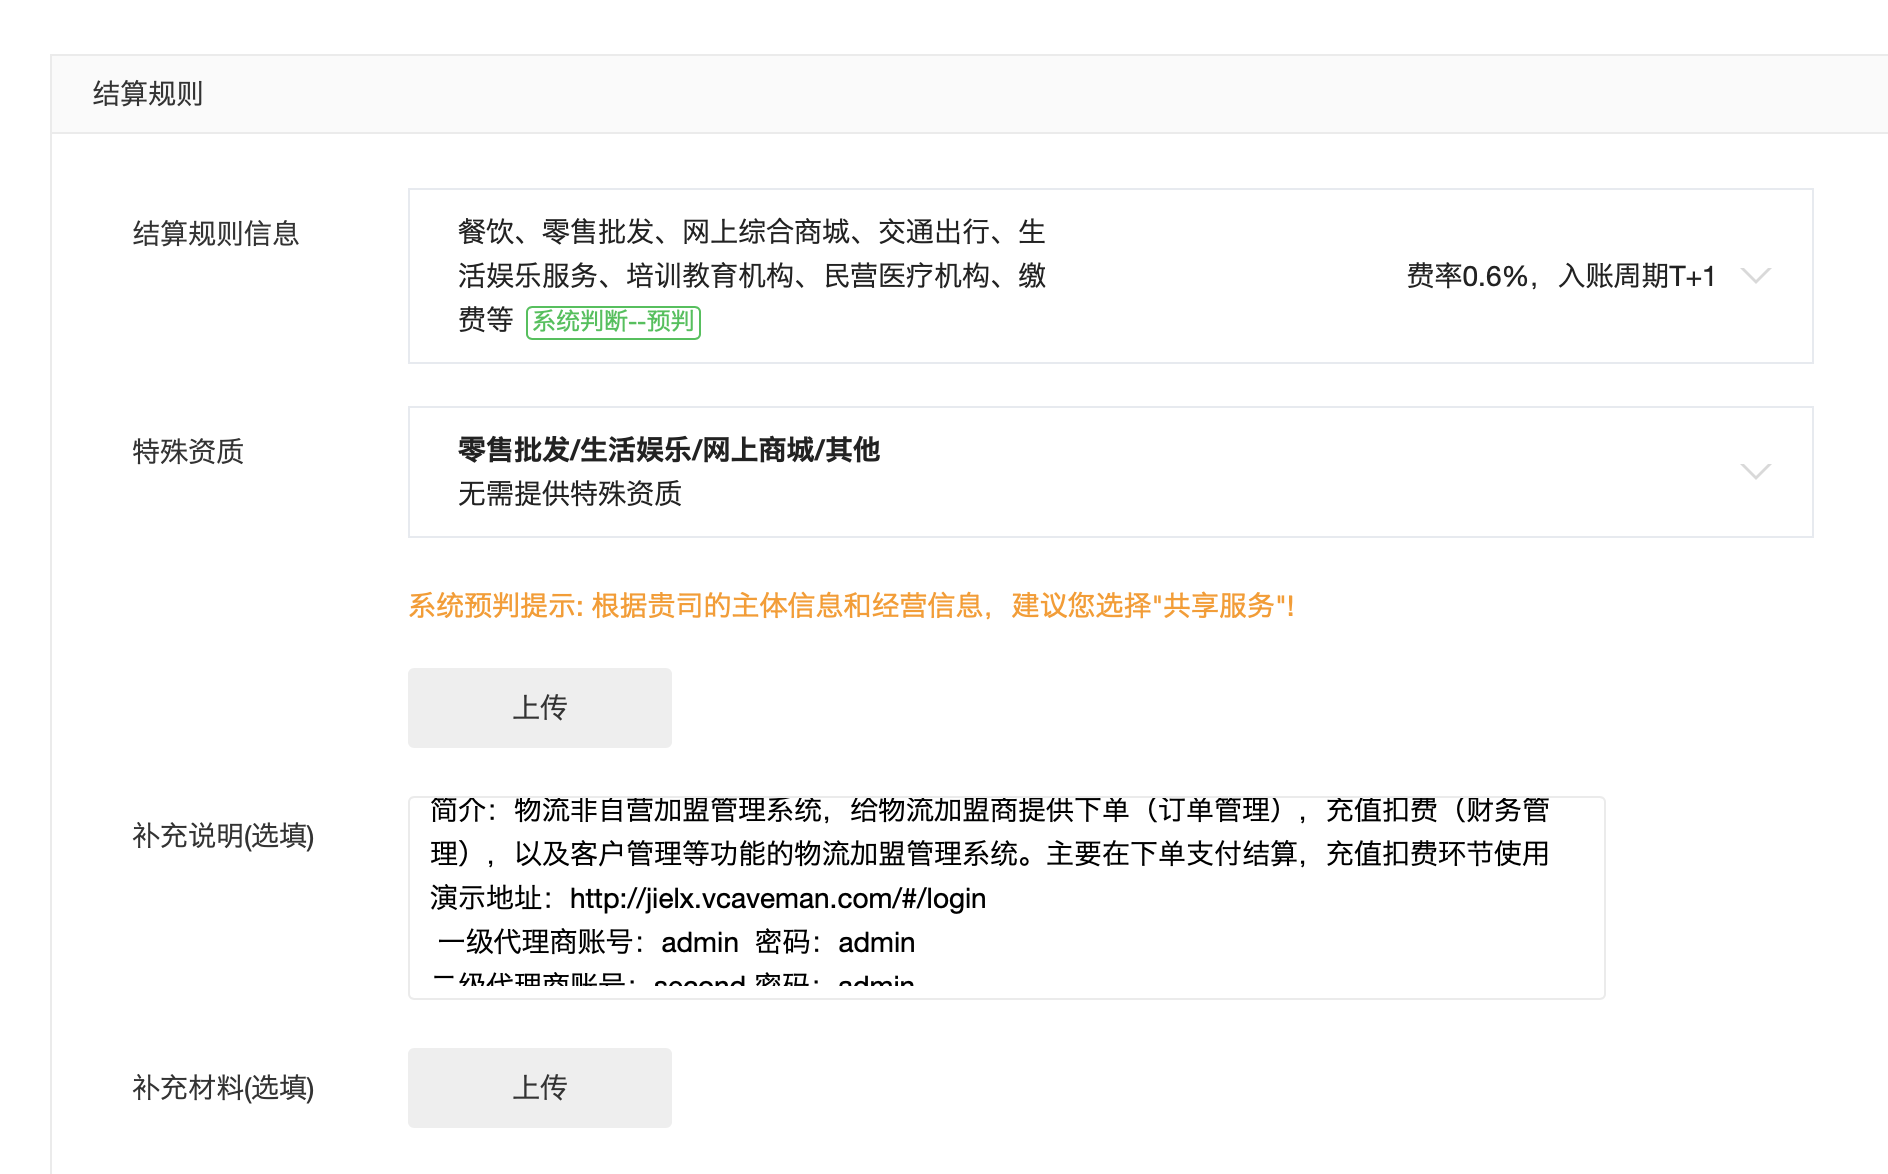Click the 结算规则 section header
The image size is (1888, 1174).
[148, 94]
